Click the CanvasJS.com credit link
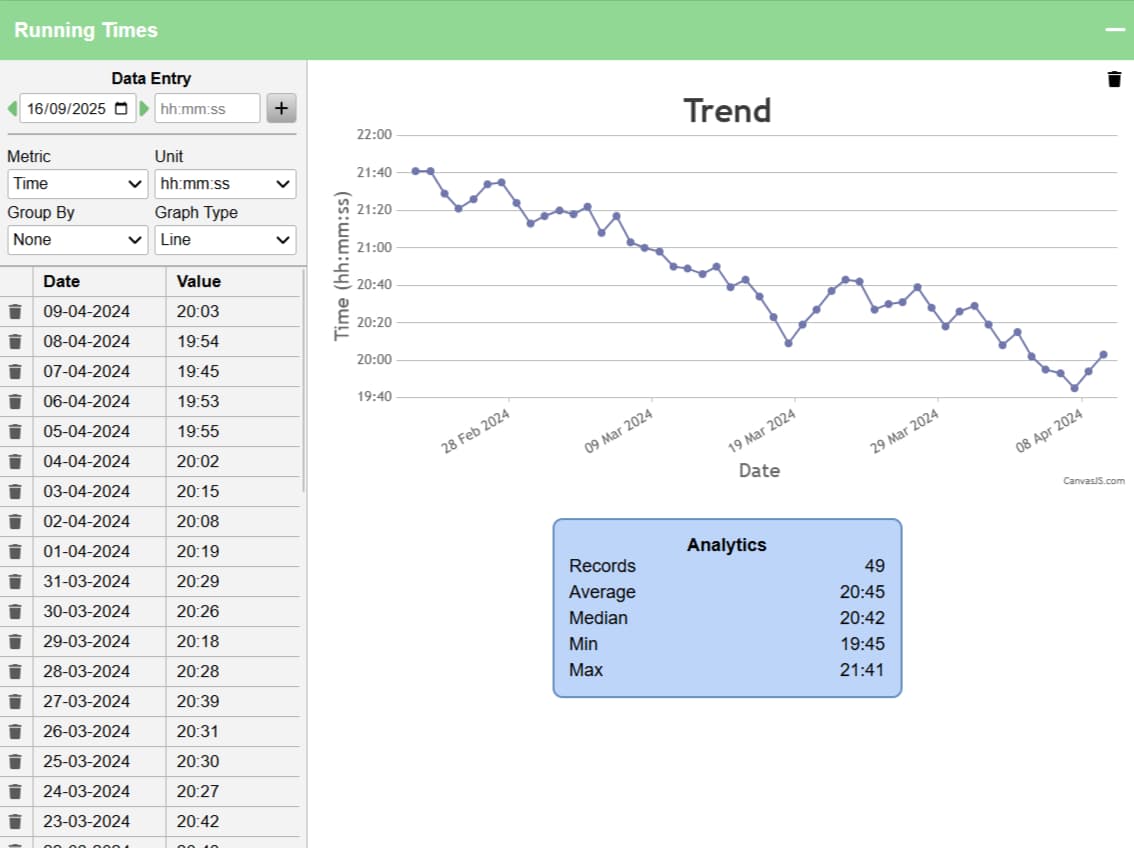Image resolution: width=1134 pixels, height=848 pixels. [1094, 481]
